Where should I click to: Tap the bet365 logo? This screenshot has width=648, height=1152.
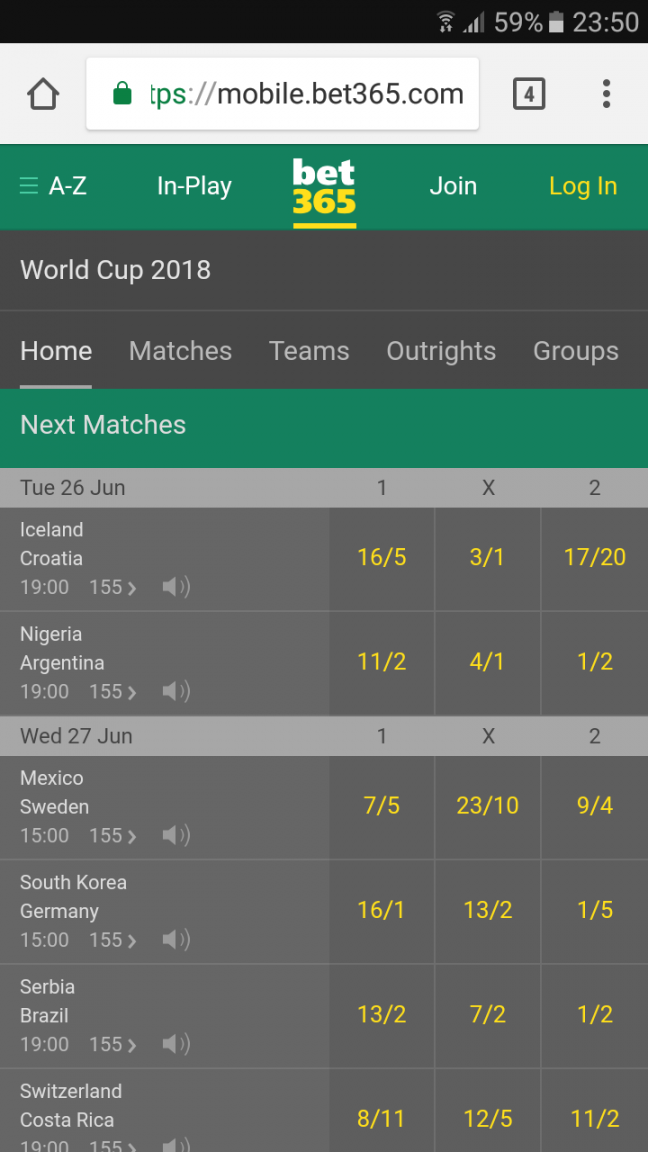324,192
